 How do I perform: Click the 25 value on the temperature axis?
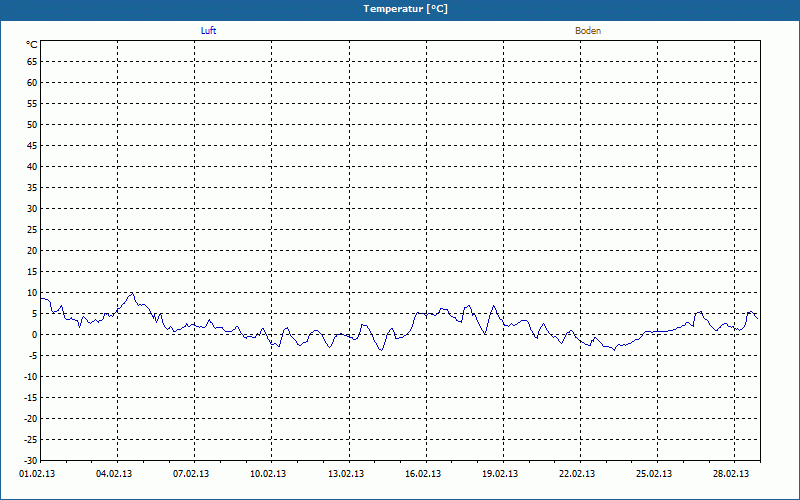32,230
